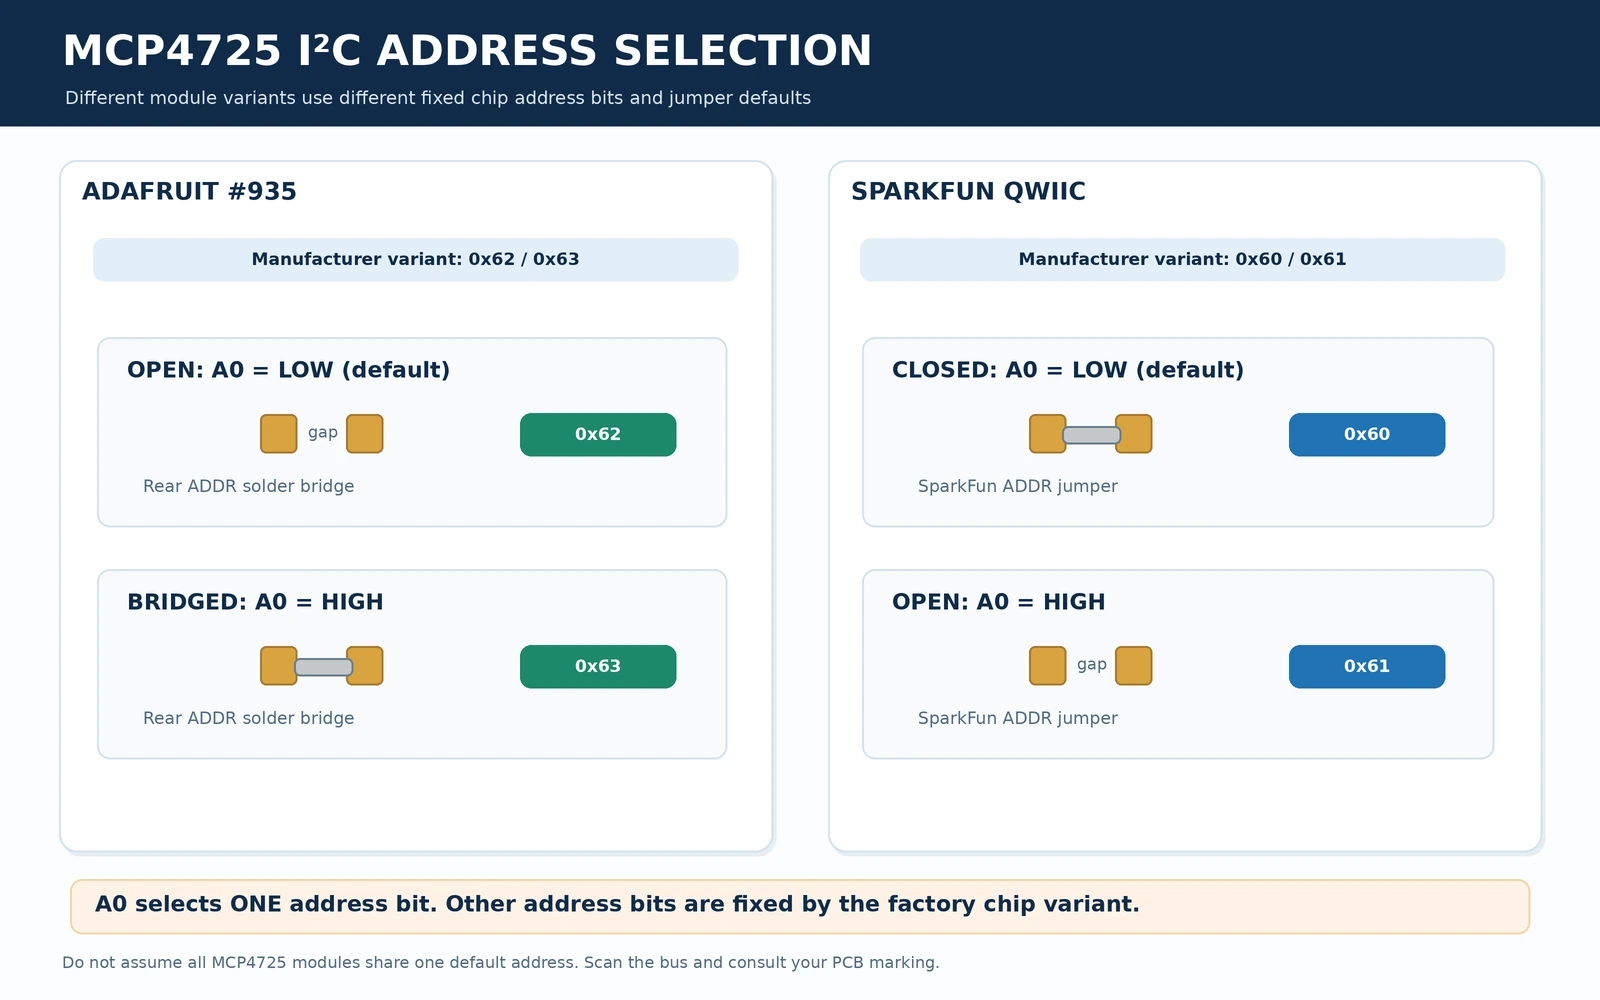Select the SPARKFUN QWIIC panel heading
The height and width of the screenshot is (1000, 1600).
[x=968, y=191]
